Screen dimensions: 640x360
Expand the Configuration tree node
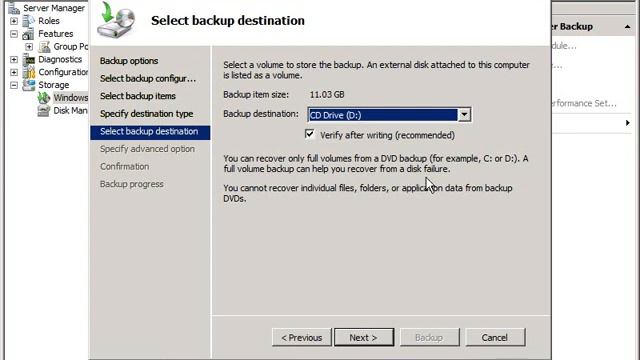14,72
